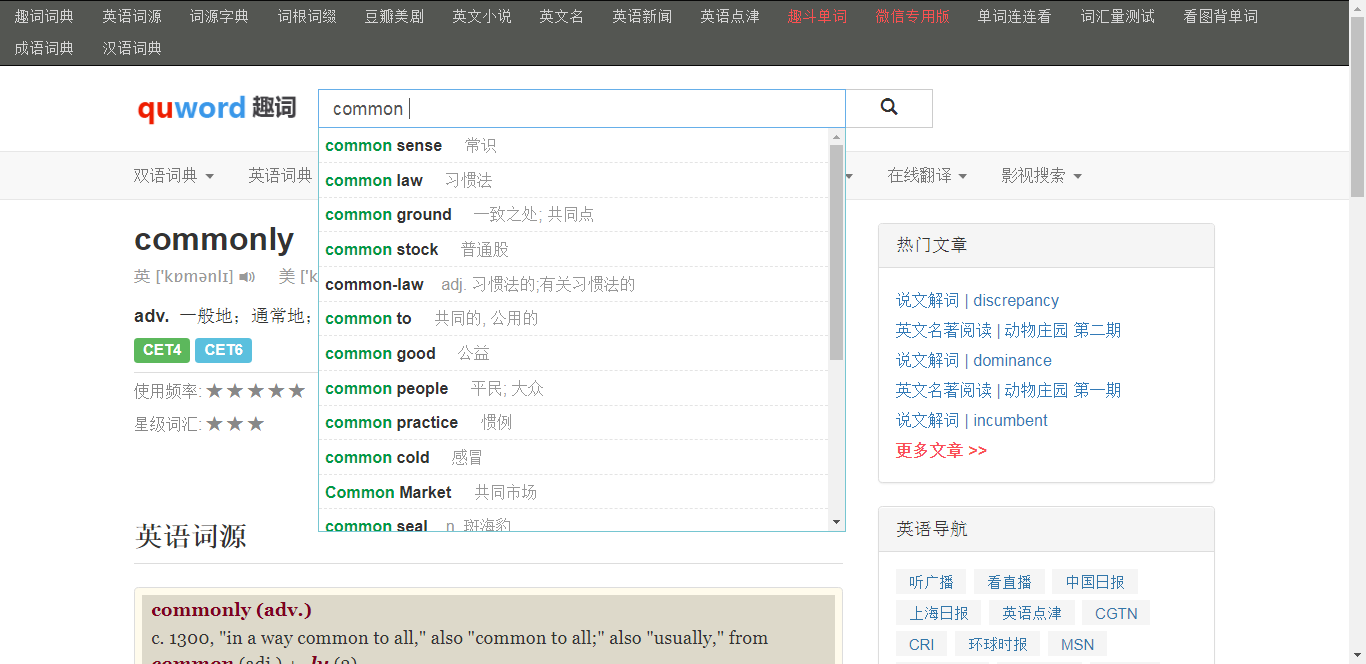Open 英文名 in top bar
Image resolution: width=1366 pixels, height=664 pixels.
pos(562,16)
